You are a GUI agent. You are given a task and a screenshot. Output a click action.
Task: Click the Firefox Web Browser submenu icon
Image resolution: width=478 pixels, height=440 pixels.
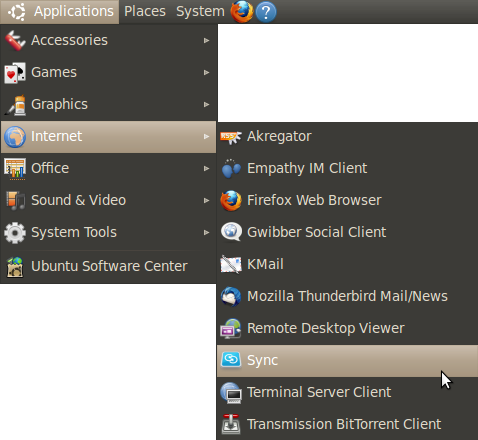[231, 201]
